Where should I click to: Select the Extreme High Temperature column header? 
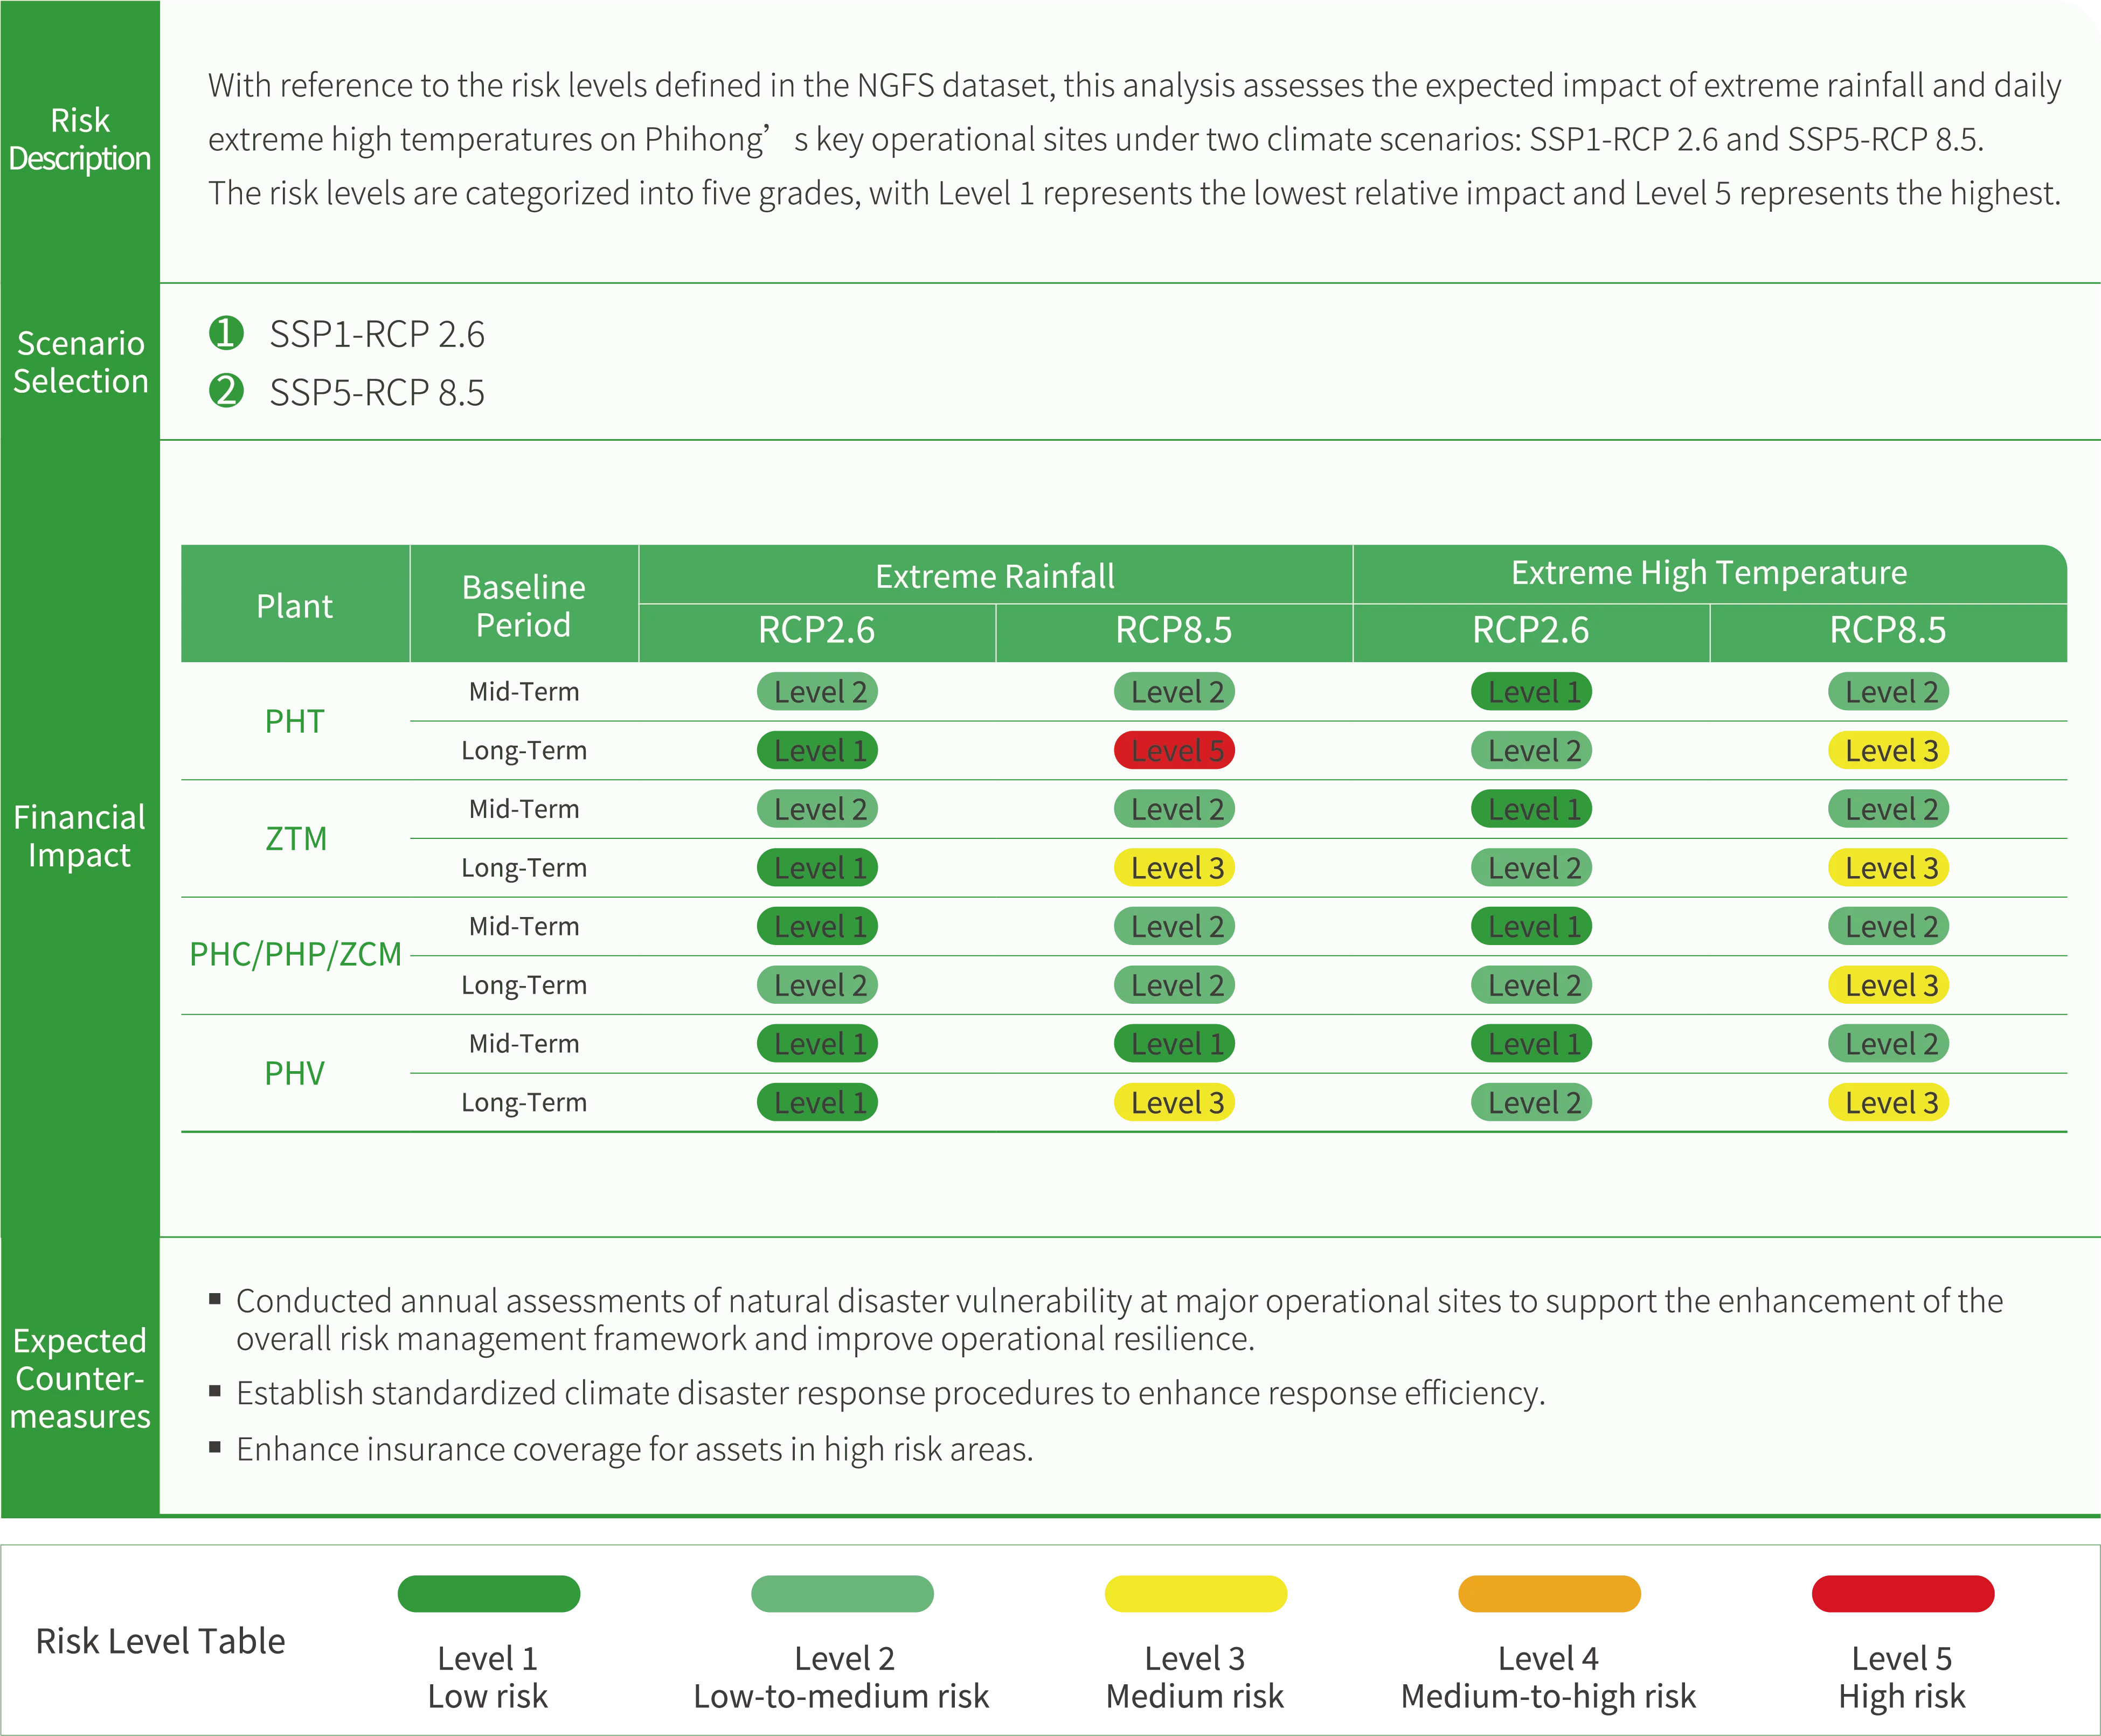(x=1709, y=573)
